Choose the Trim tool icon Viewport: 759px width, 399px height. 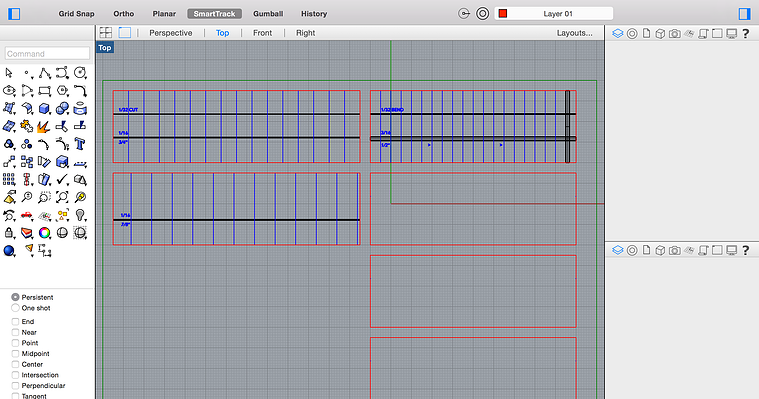click(62, 126)
